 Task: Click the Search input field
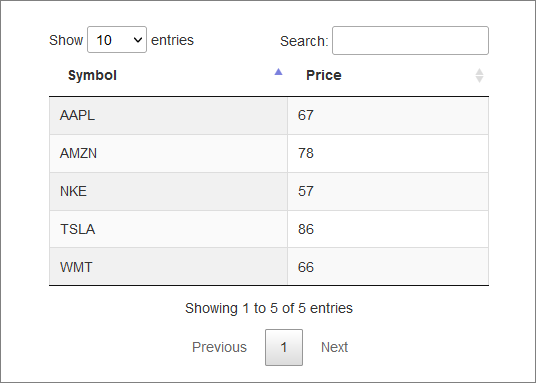tap(410, 40)
